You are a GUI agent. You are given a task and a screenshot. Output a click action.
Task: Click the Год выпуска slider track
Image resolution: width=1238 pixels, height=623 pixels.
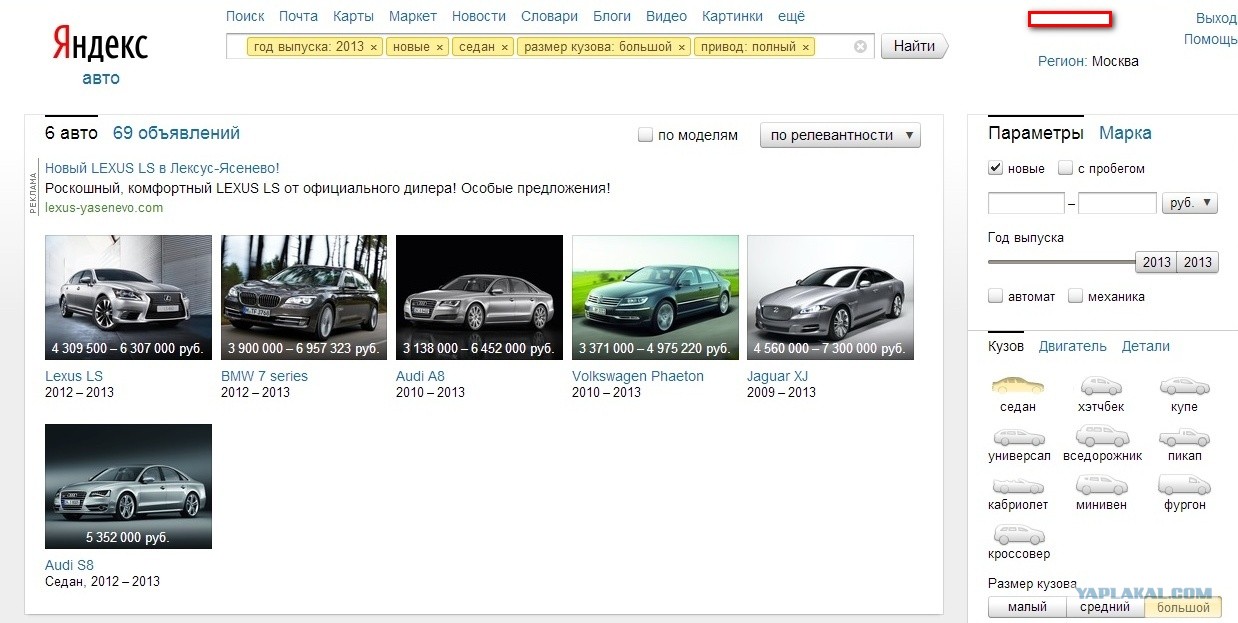click(1061, 262)
